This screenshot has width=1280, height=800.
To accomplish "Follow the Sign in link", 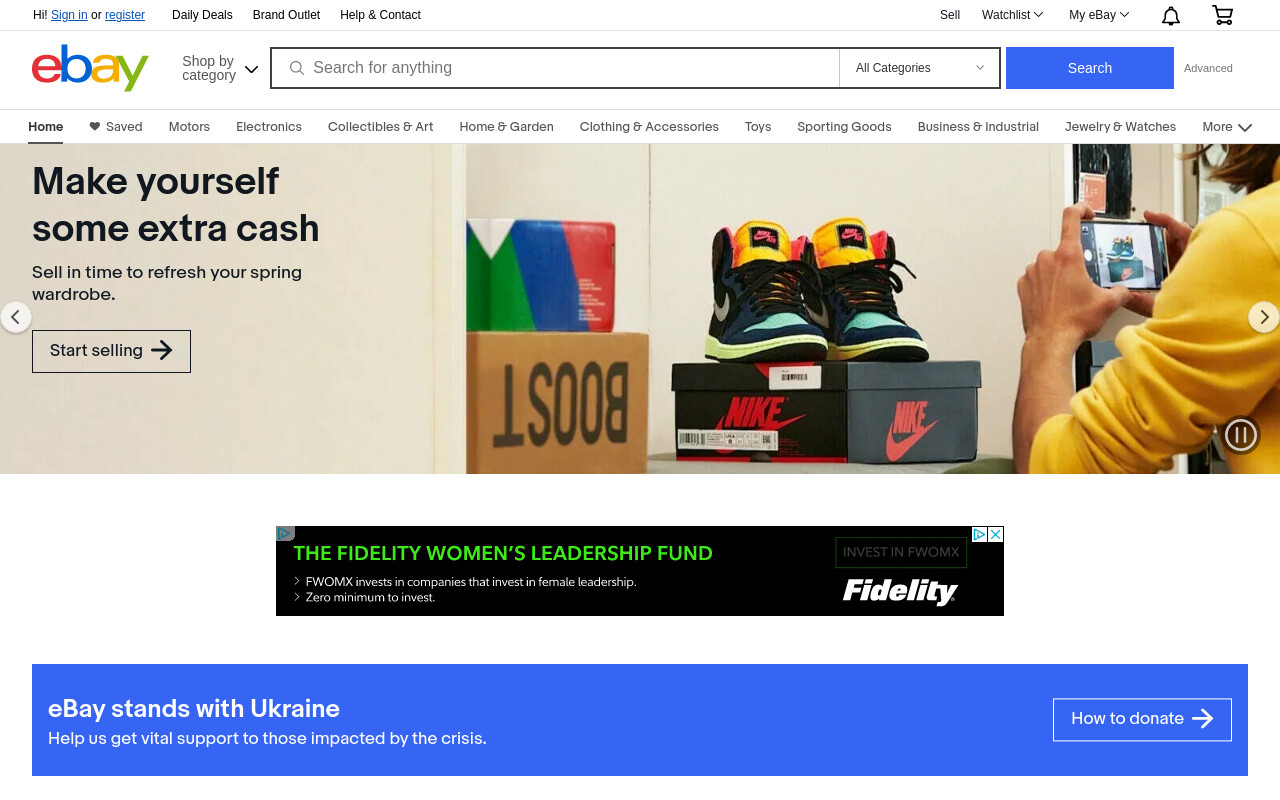I will (69, 15).
